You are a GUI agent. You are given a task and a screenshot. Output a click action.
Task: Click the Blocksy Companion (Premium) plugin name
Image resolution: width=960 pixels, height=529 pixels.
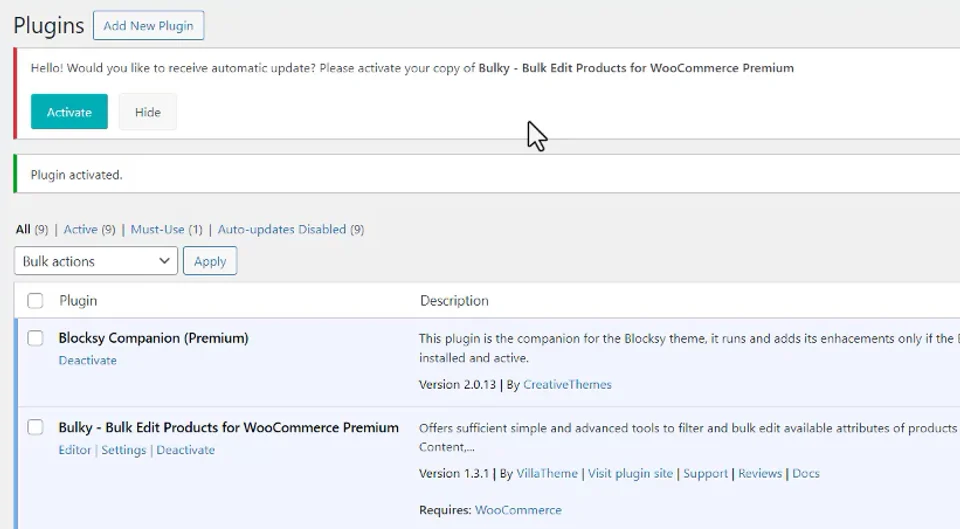(x=153, y=338)
